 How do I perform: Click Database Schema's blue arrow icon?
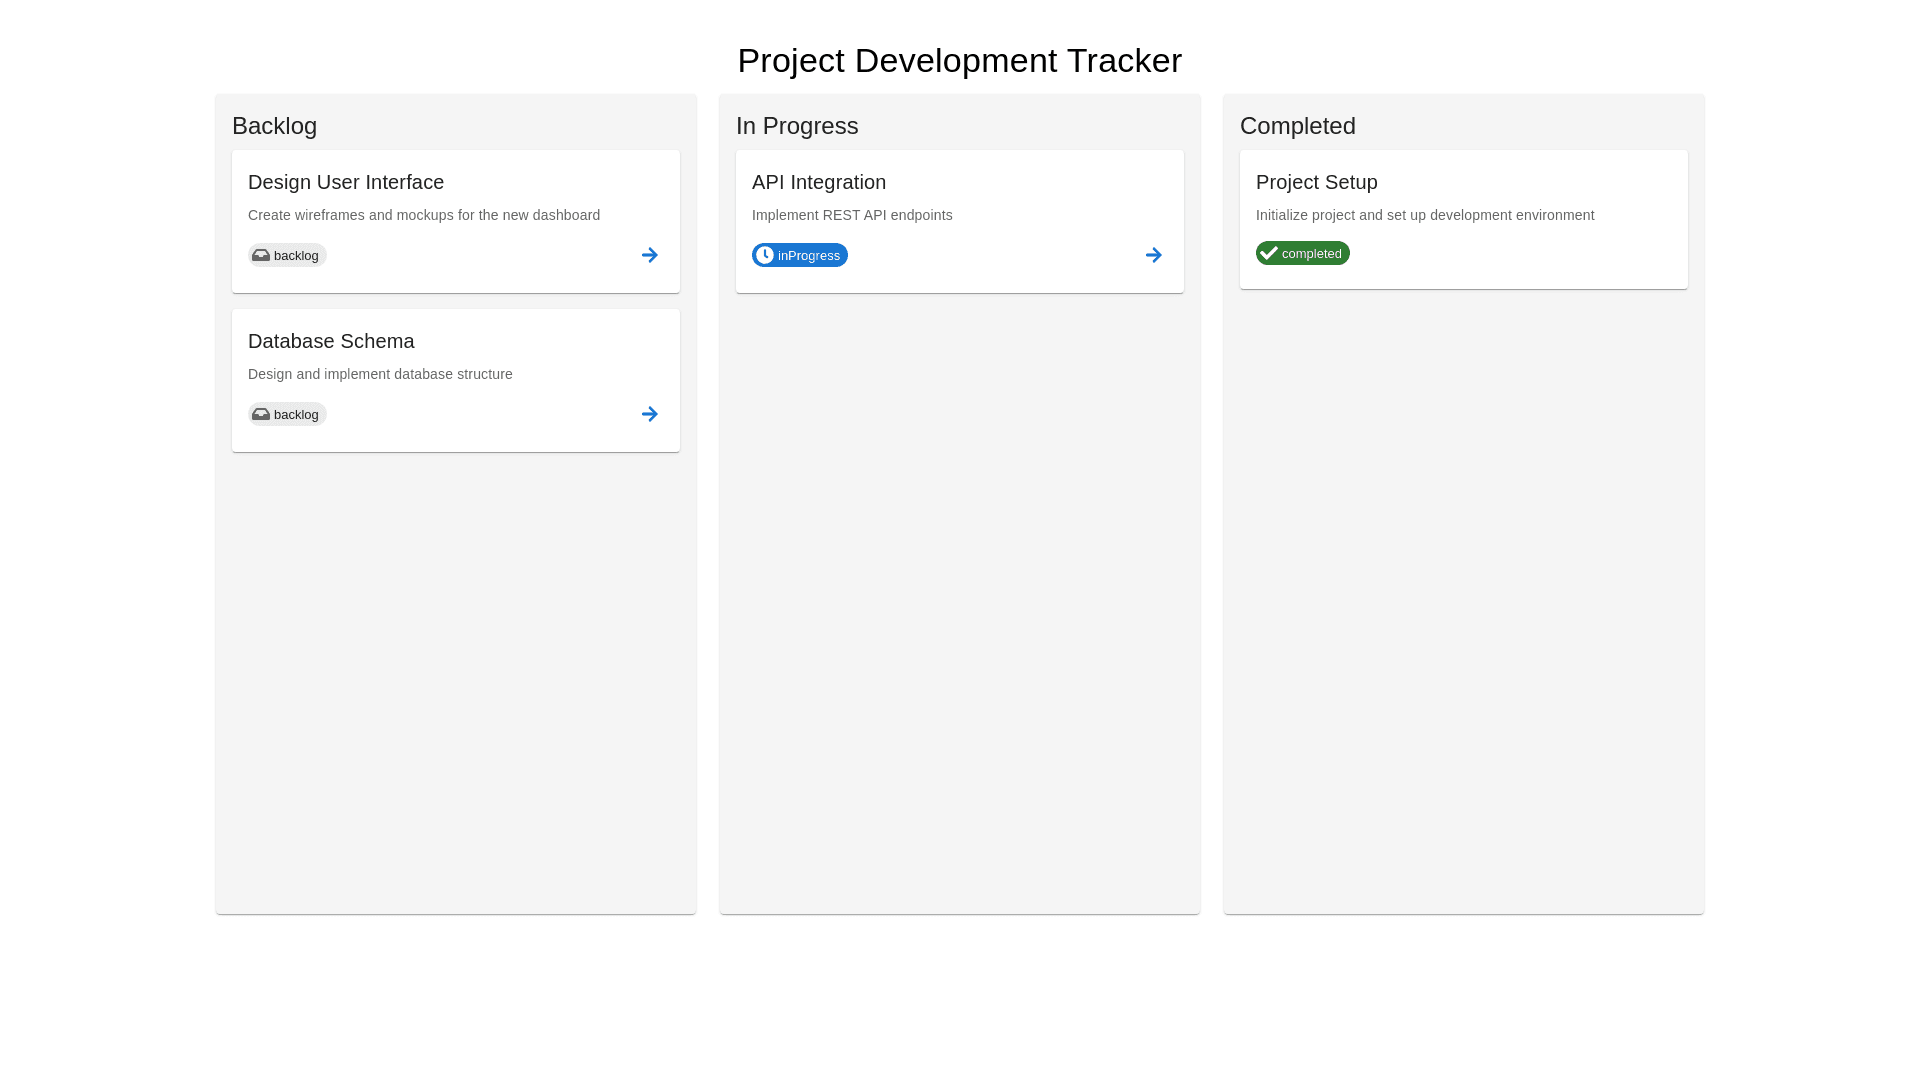[650, 414]
